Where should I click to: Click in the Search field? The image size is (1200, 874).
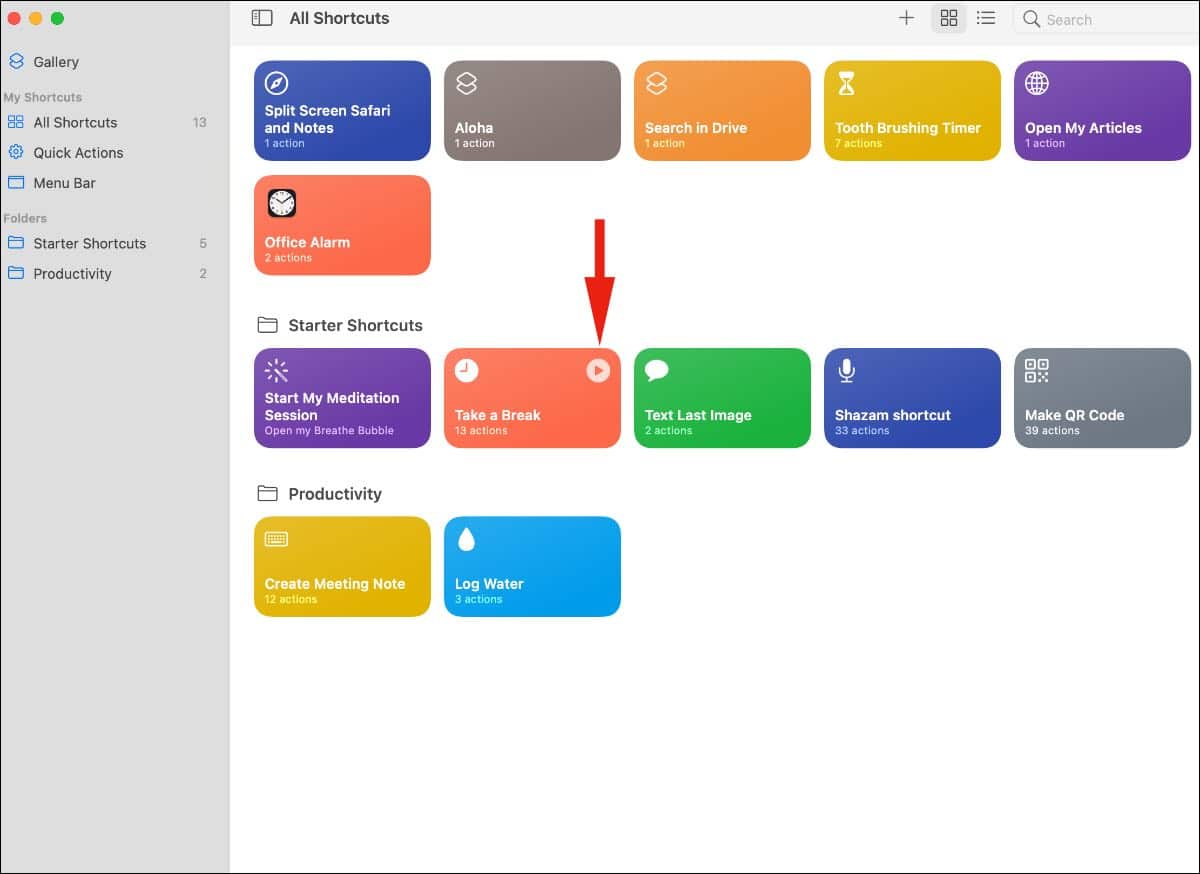click(1110, 19)
